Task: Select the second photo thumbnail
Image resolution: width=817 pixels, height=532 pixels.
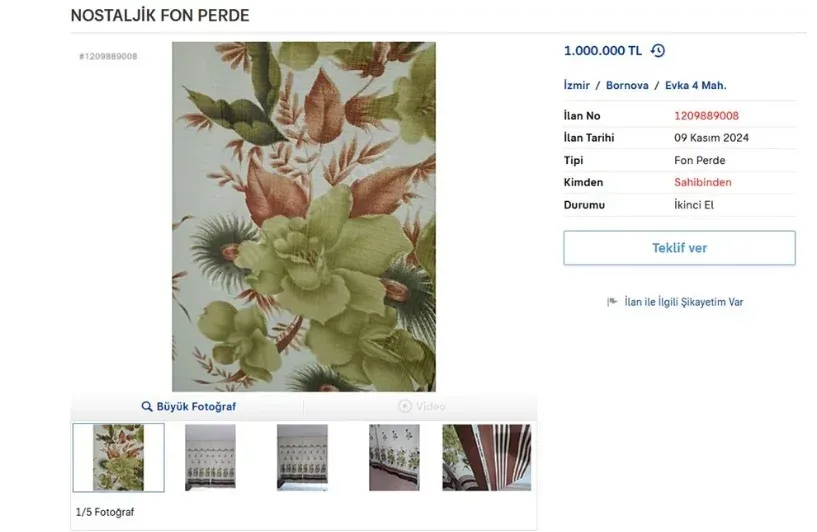Action: coord(210,457)
